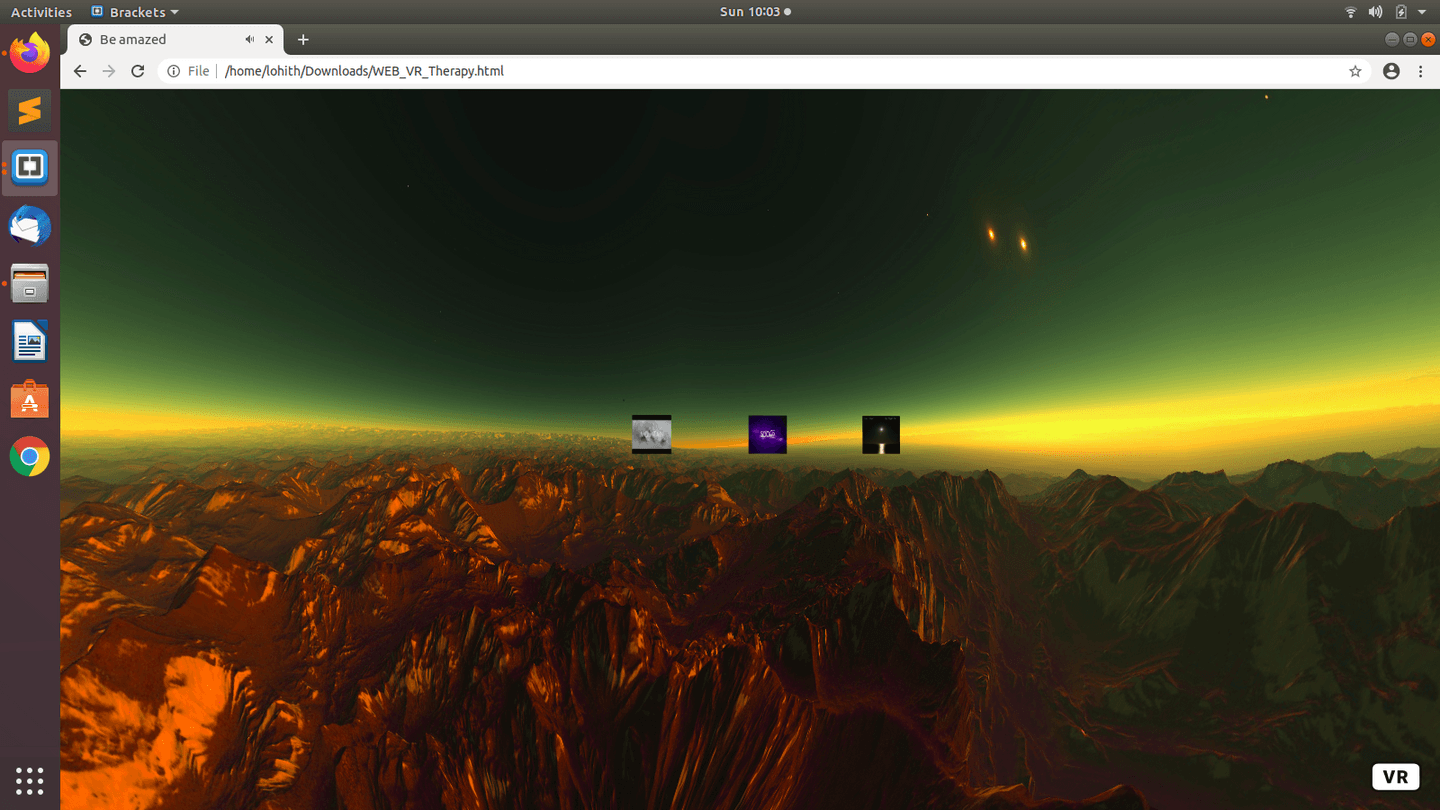Open the Brackets app menu
This screenshot has height=810, width=1440.
tap(135, 12)
